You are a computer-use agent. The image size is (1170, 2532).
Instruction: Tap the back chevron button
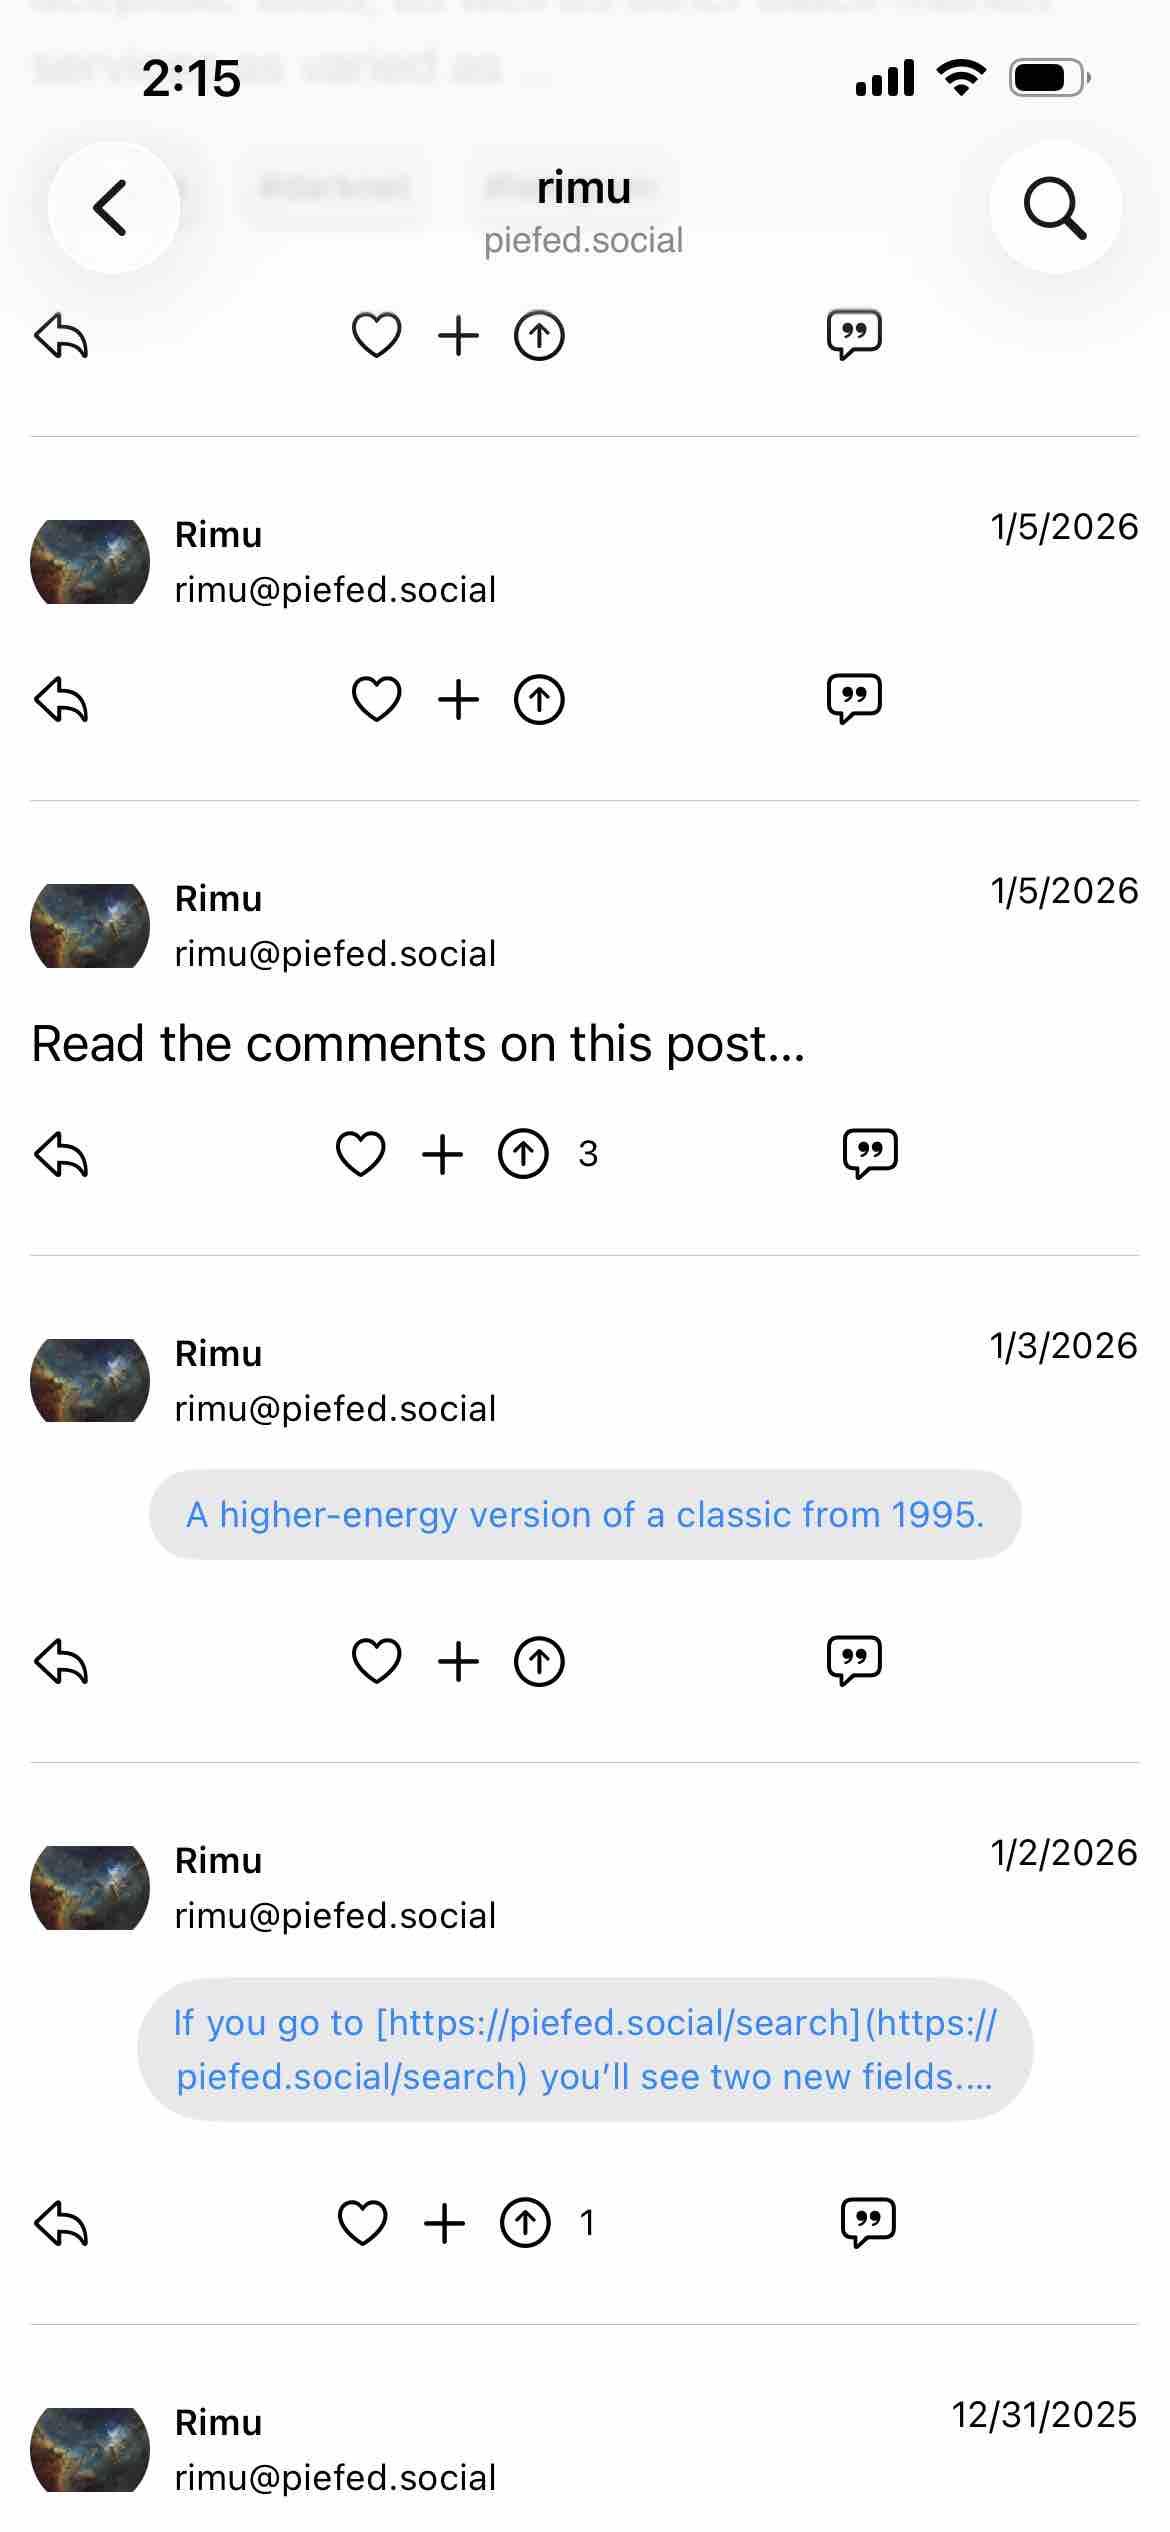(x=113, y=207)
